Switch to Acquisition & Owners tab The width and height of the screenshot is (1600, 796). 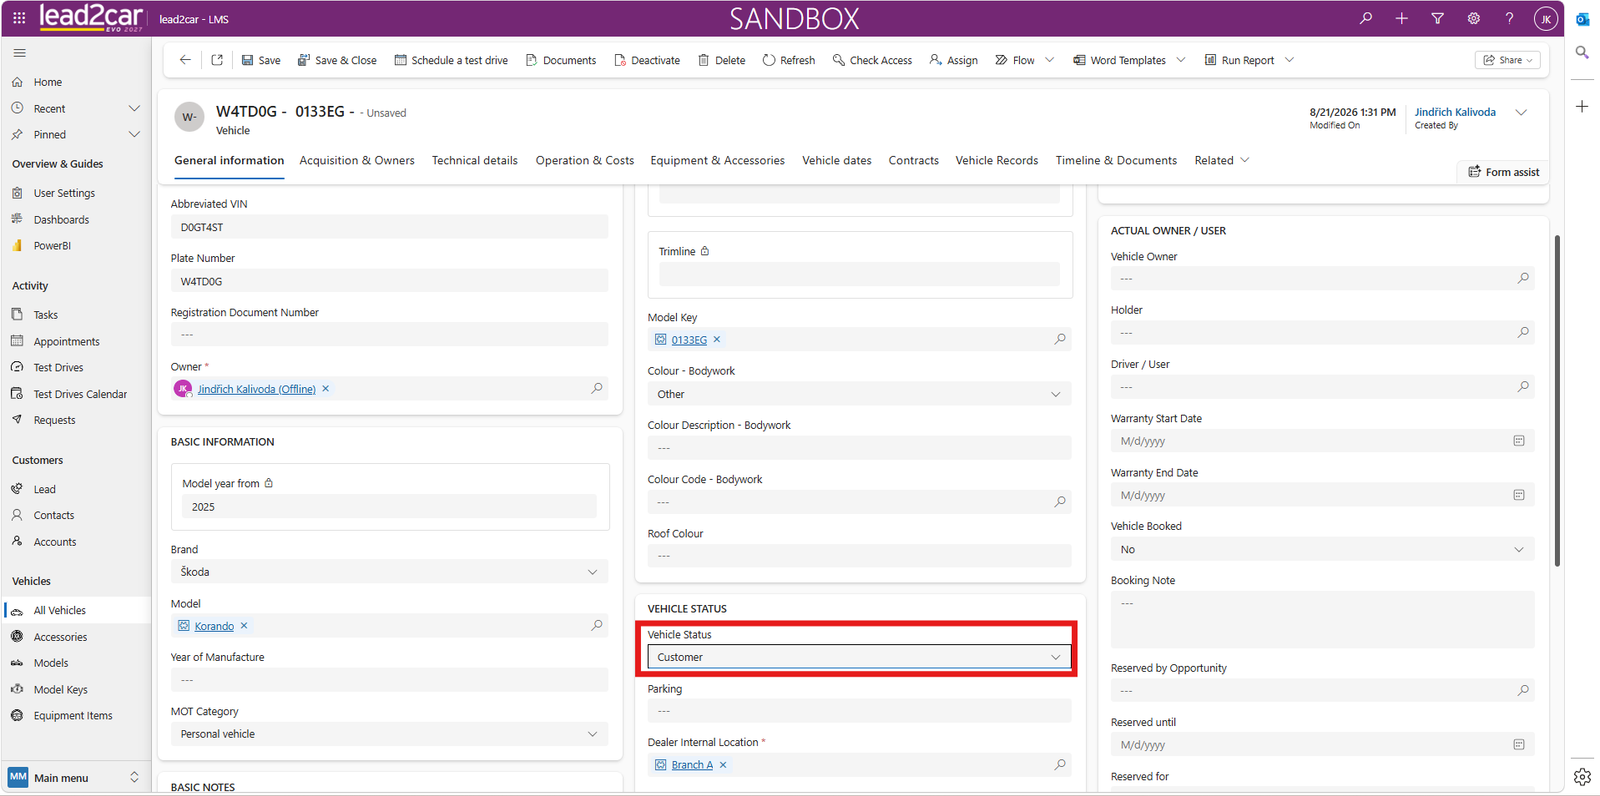(357, 160)
